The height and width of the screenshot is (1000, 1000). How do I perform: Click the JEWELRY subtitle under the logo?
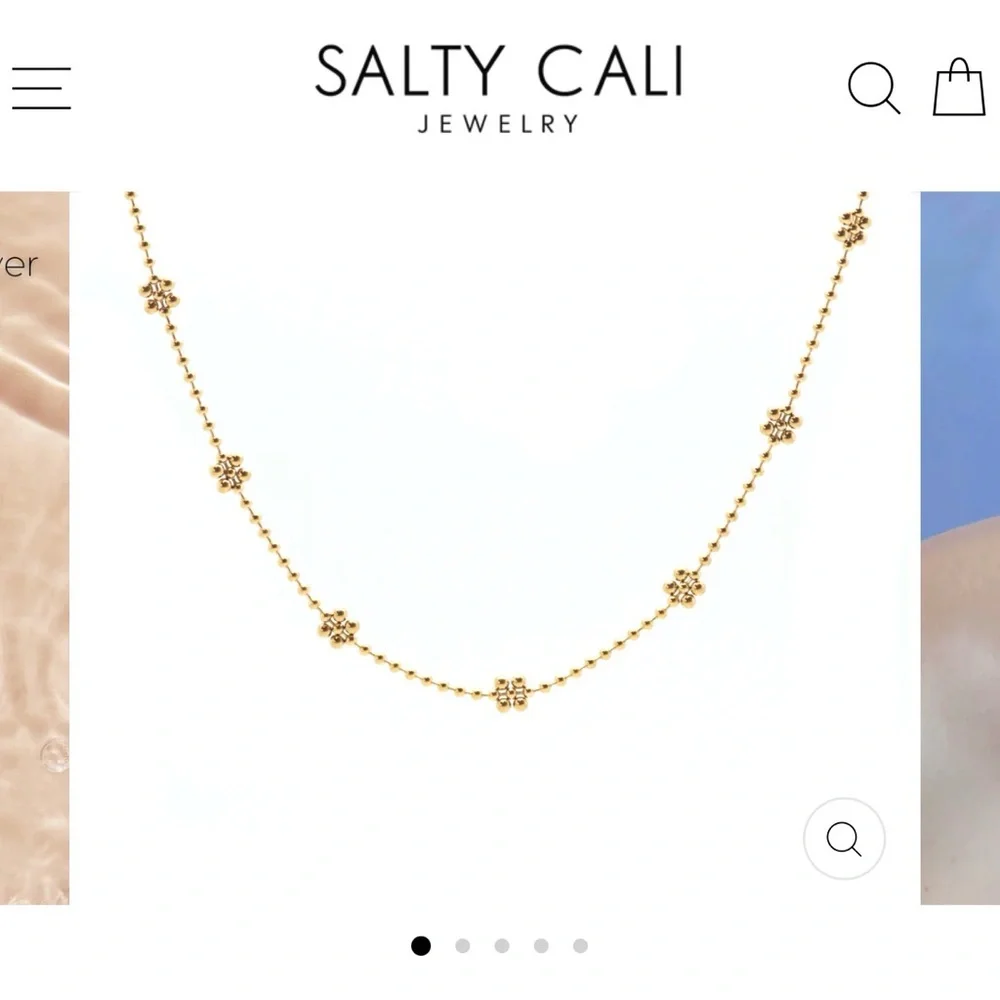pyautogui.click(x=499, y=124)
